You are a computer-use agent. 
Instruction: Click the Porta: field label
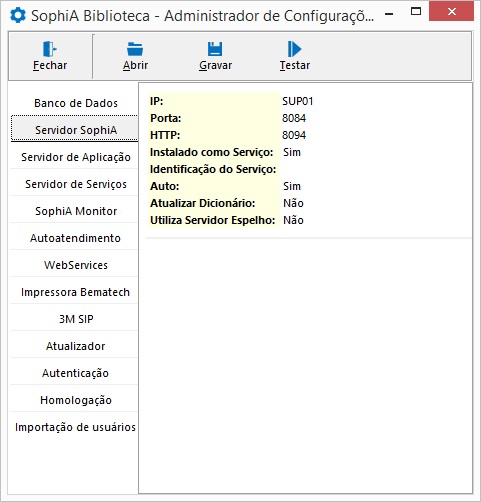point(166,118)
